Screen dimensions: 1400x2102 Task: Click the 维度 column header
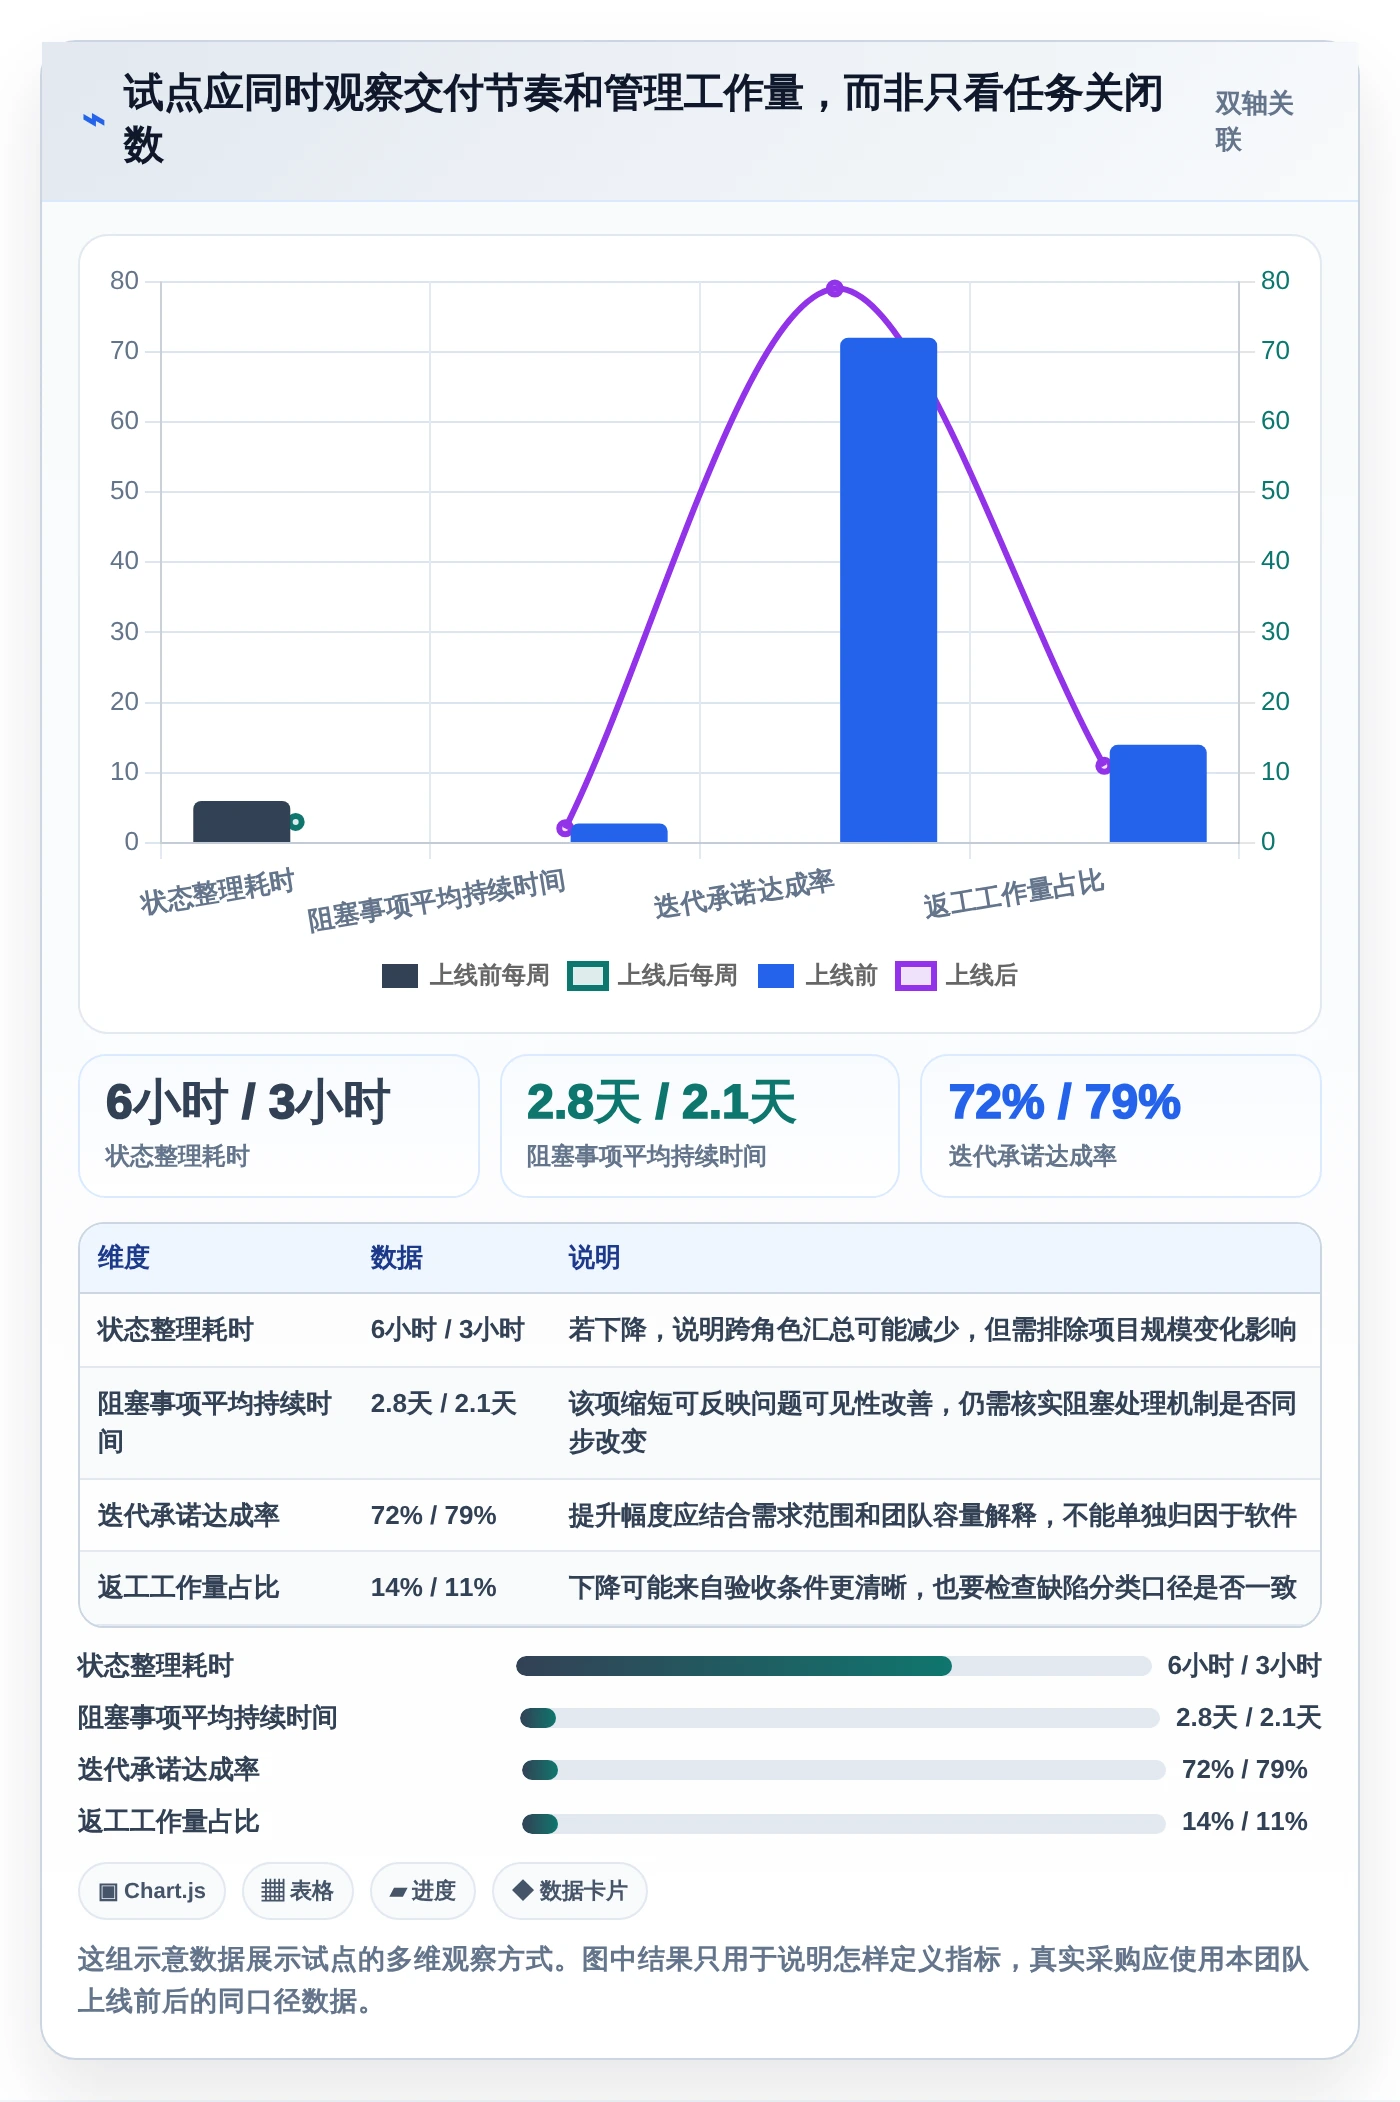tap(123, 1258)
